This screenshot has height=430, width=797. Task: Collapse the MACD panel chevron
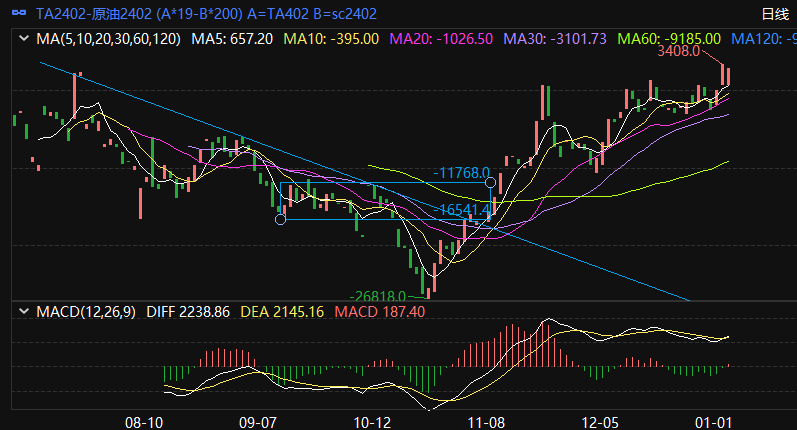coord(24,312)
